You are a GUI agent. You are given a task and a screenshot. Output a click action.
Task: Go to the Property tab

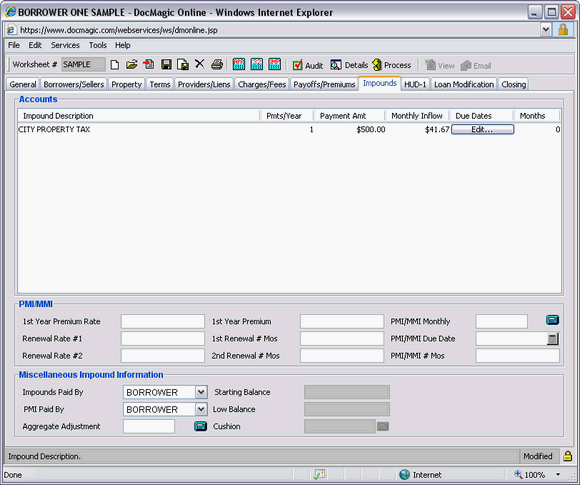point(127,84)
